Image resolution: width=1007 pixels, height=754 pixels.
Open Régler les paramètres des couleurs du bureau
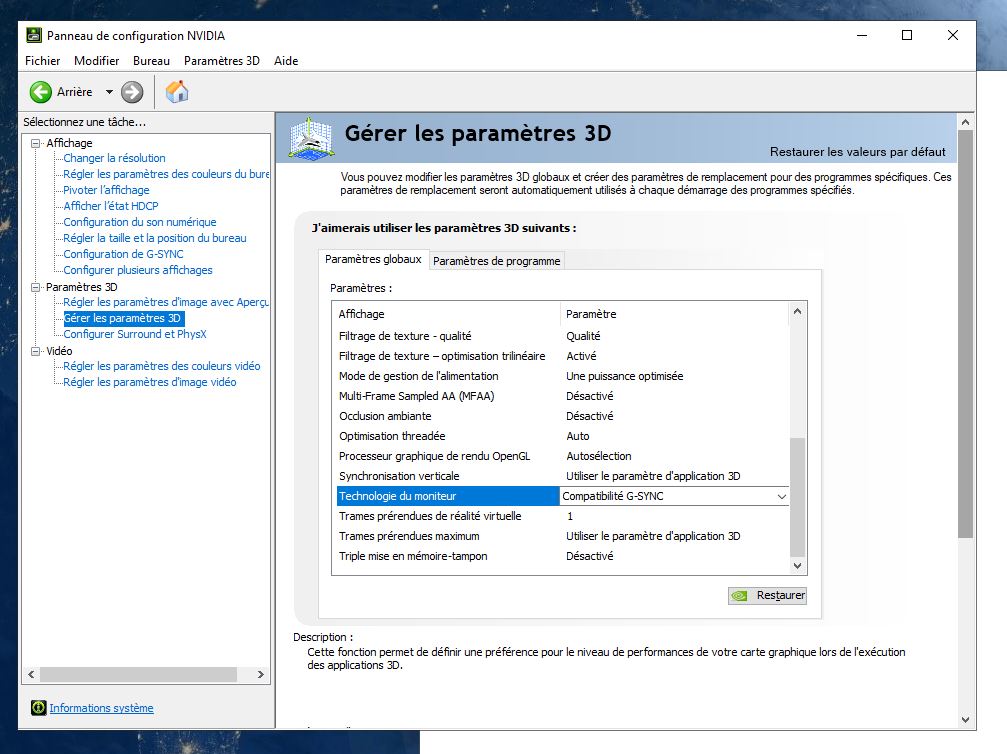pos(166,174)
